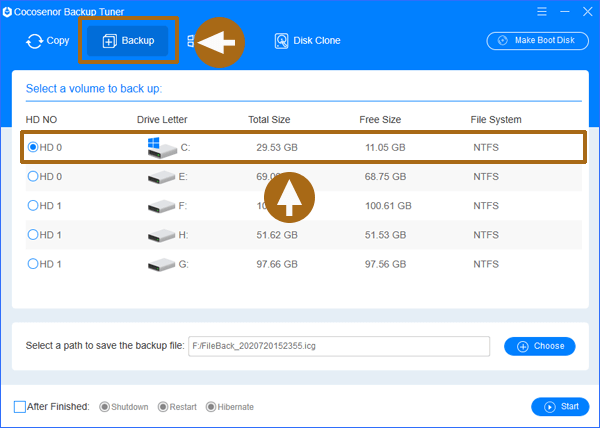Screen dimensions: 600x428
Task: Click the Free Size column header
Action: click(380, 120)
